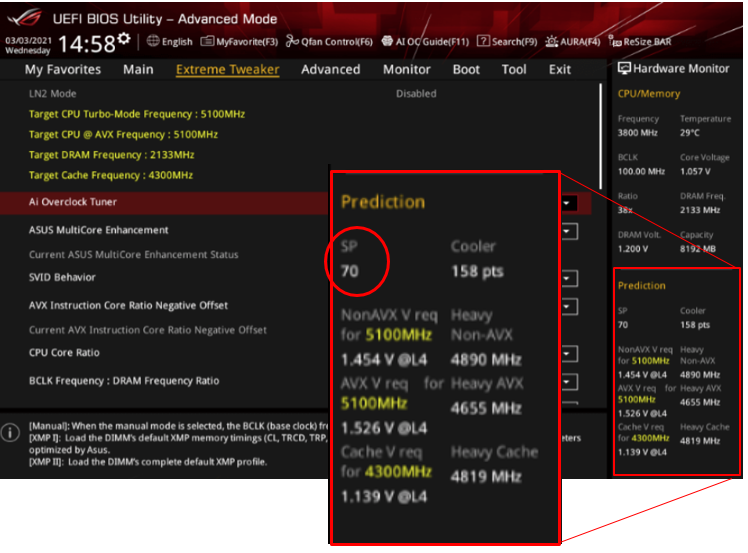748x553 pixels.
Task: Click the CPU/Memory heading in Hardware Monitor
Action: coord(649,94)
